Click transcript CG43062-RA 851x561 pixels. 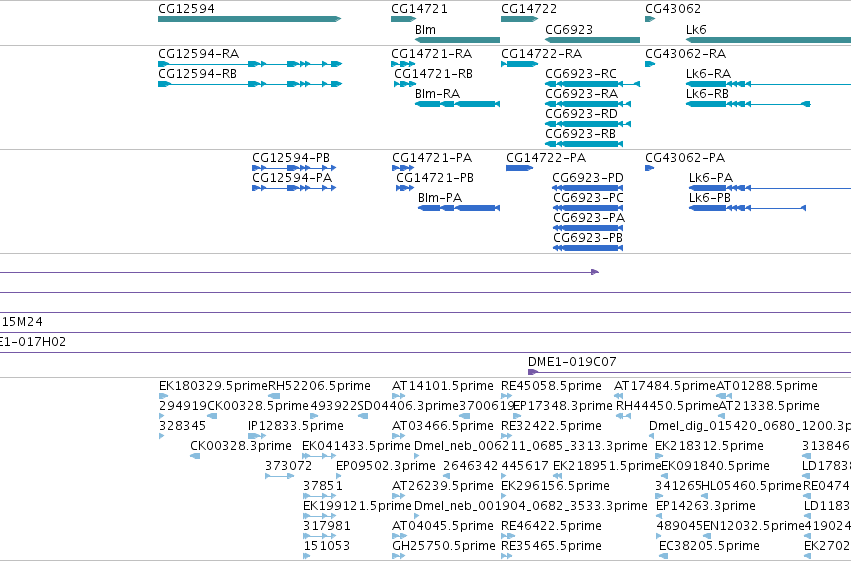click(x=650, y=64)
